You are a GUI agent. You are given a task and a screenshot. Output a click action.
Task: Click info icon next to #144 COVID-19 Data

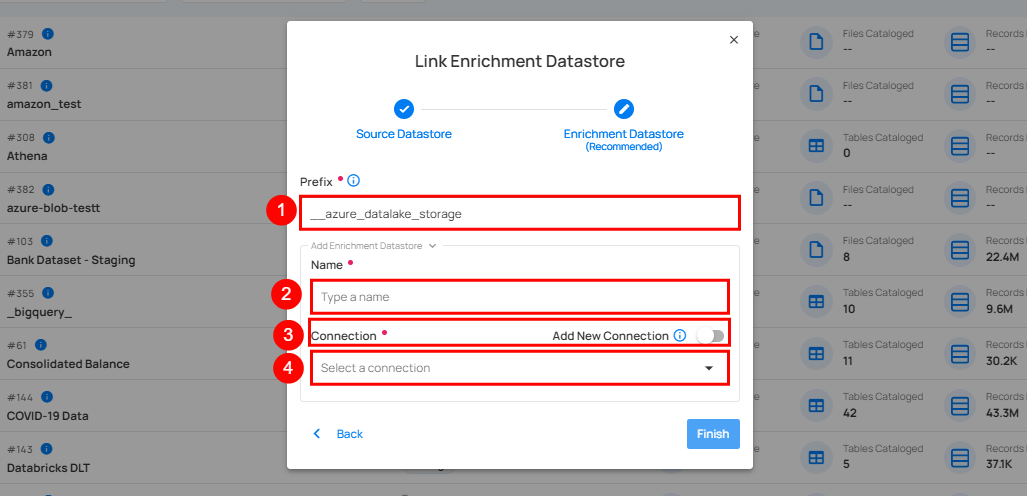pyautogui.click(x=46, y=397)
